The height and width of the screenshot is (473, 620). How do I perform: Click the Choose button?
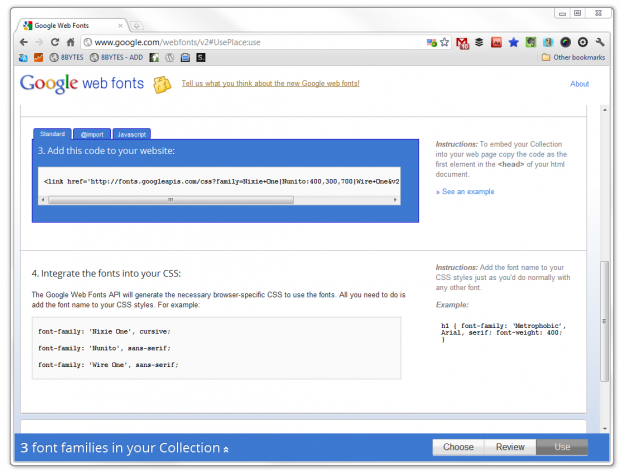tap(458, 447)
